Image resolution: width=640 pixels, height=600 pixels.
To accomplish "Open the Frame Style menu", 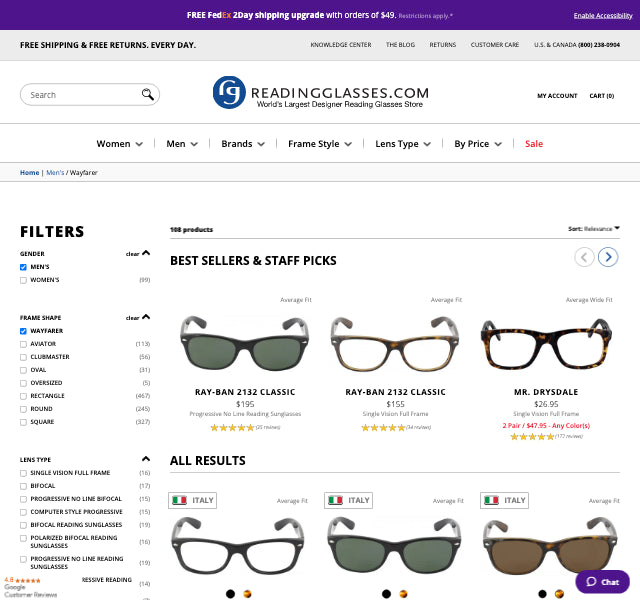I will (319, 144).
